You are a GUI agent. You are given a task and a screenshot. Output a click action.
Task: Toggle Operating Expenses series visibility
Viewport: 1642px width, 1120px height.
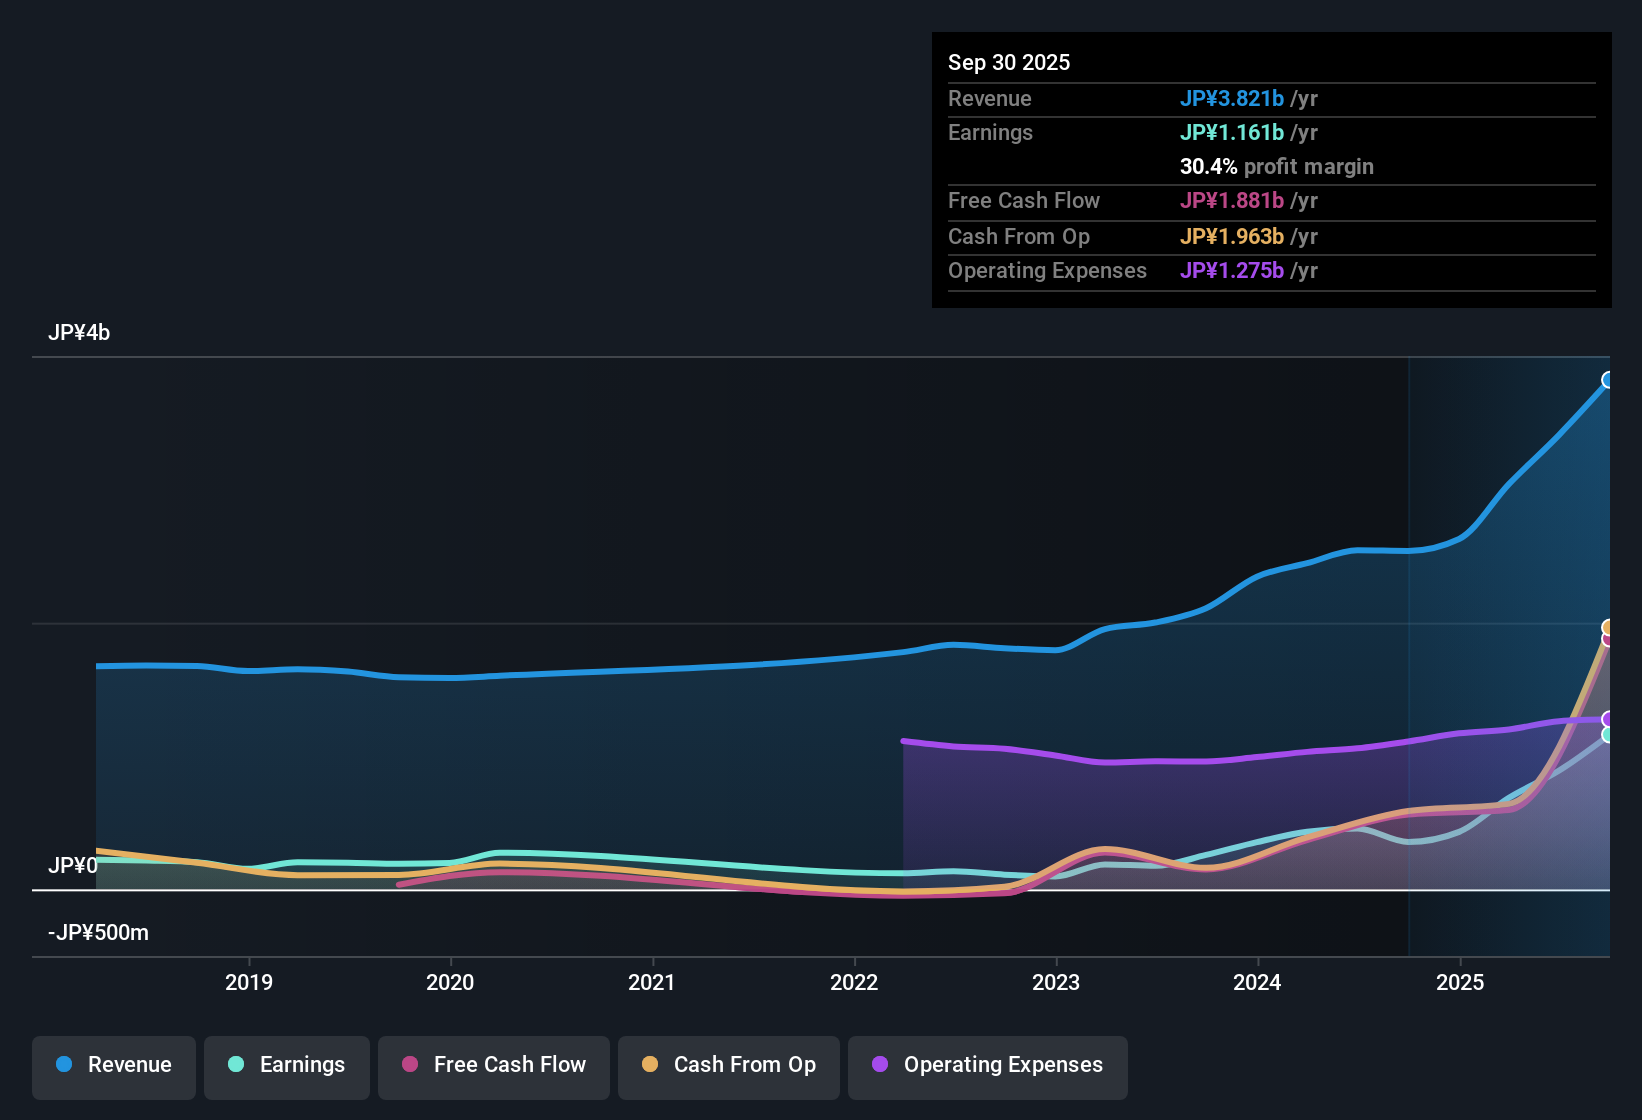pyautogui.click(x=987, y=1065)
